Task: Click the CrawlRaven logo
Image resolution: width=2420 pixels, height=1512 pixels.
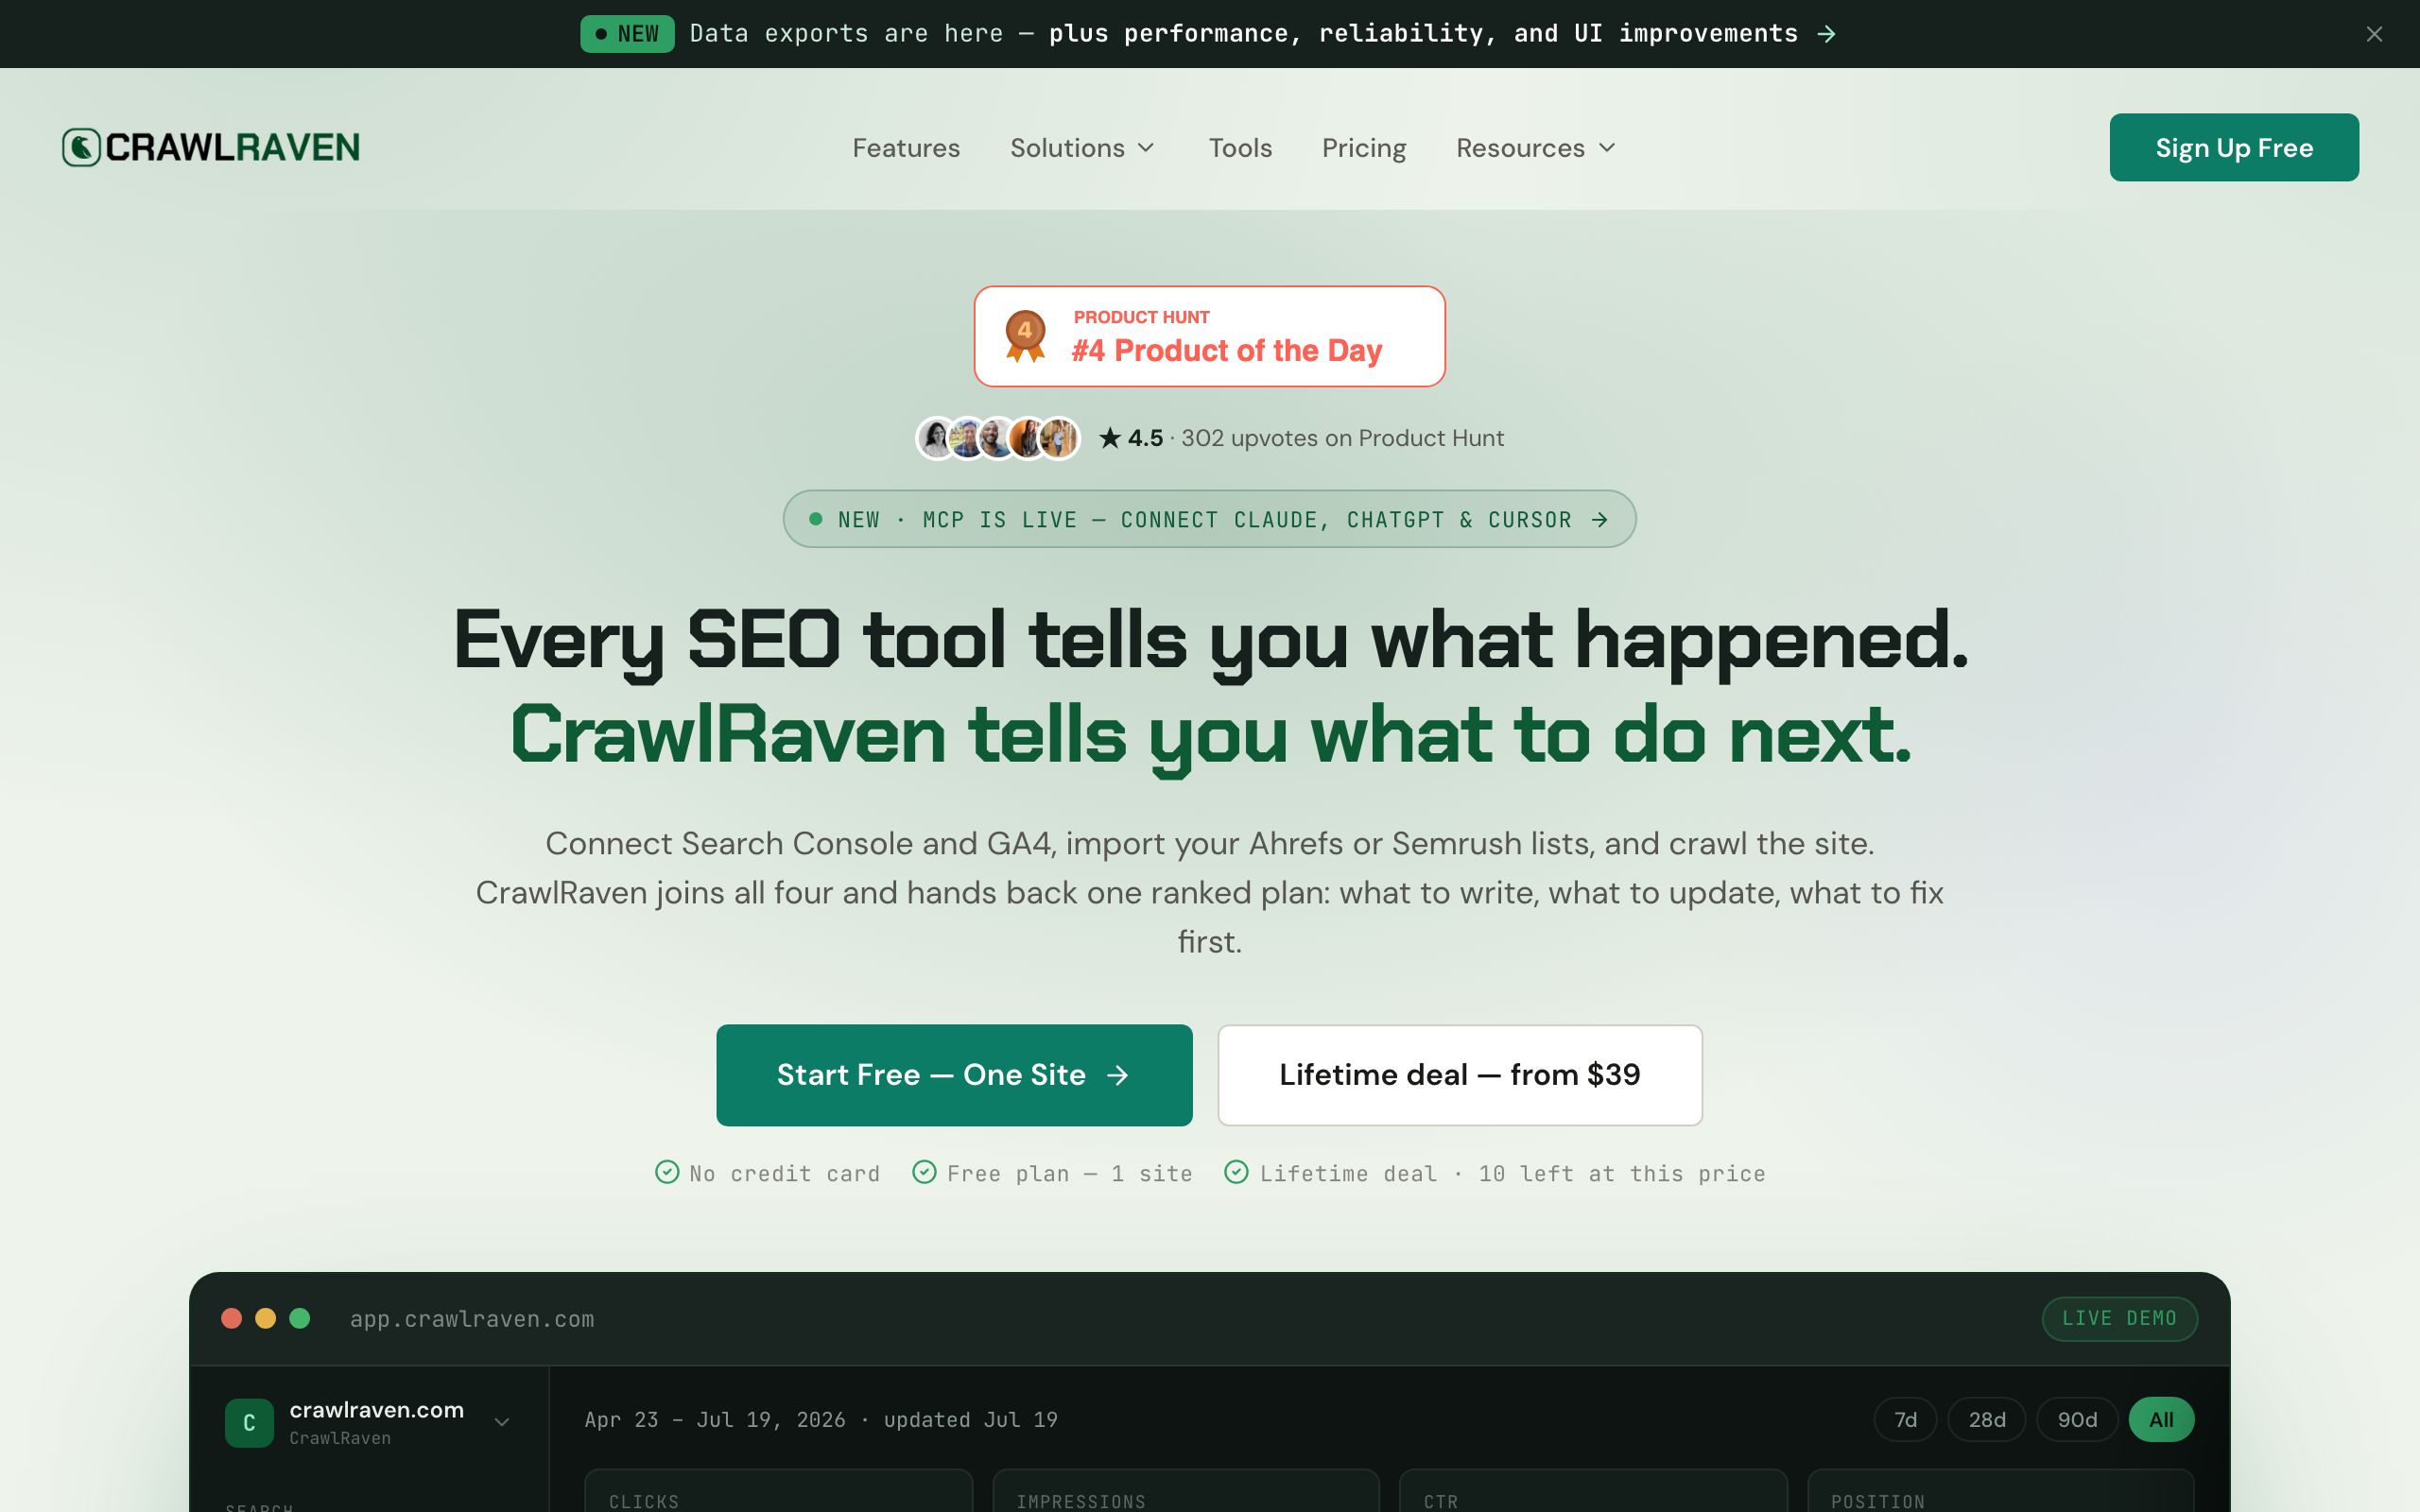Action: point(211,147)
